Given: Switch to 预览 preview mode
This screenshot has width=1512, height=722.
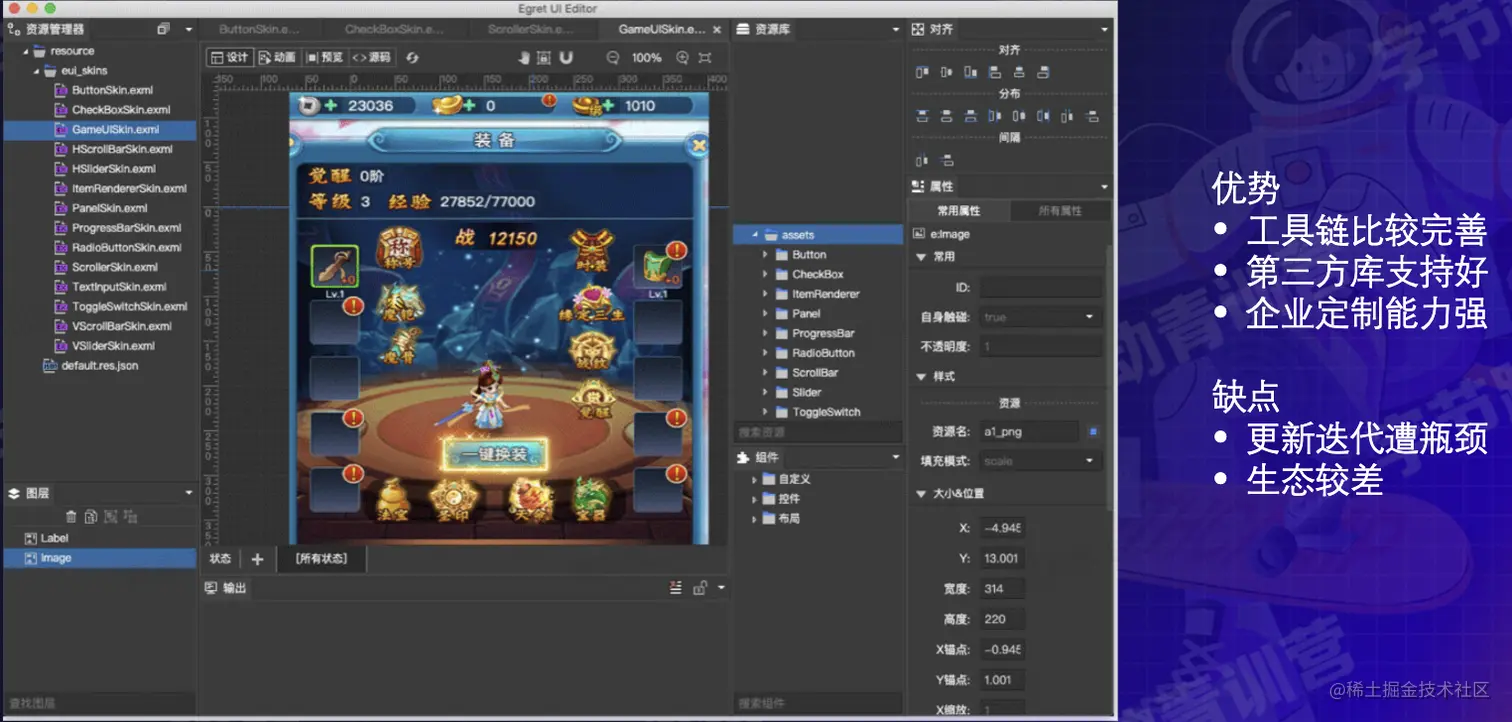Looking at the screenshot, I should click(325, 58).
